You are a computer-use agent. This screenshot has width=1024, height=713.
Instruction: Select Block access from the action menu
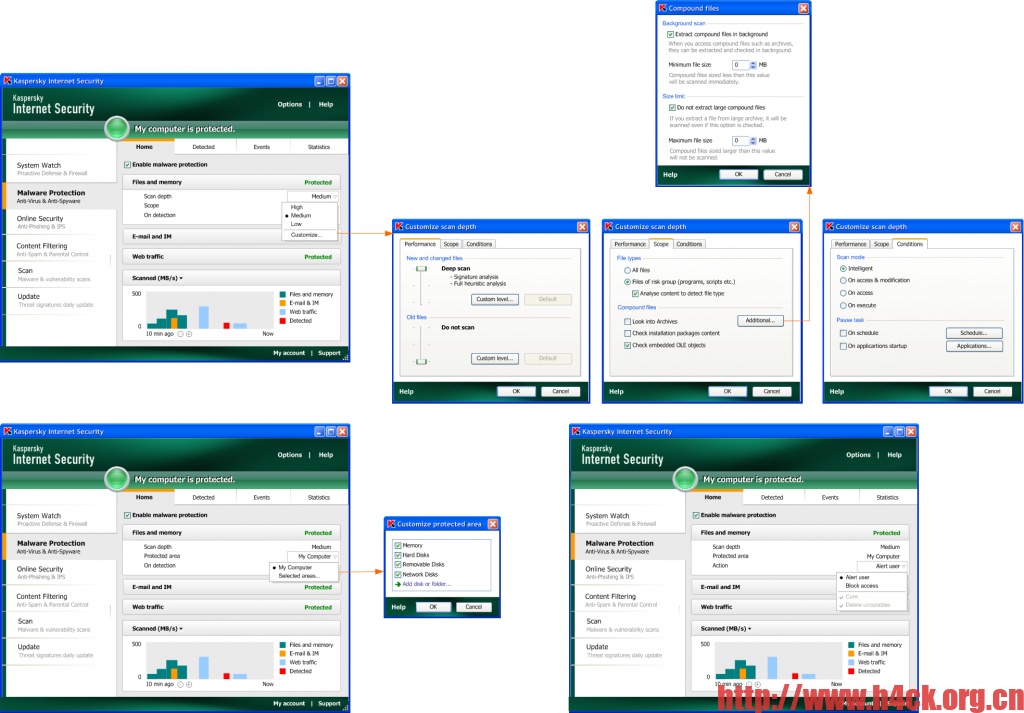click(861, 586)
